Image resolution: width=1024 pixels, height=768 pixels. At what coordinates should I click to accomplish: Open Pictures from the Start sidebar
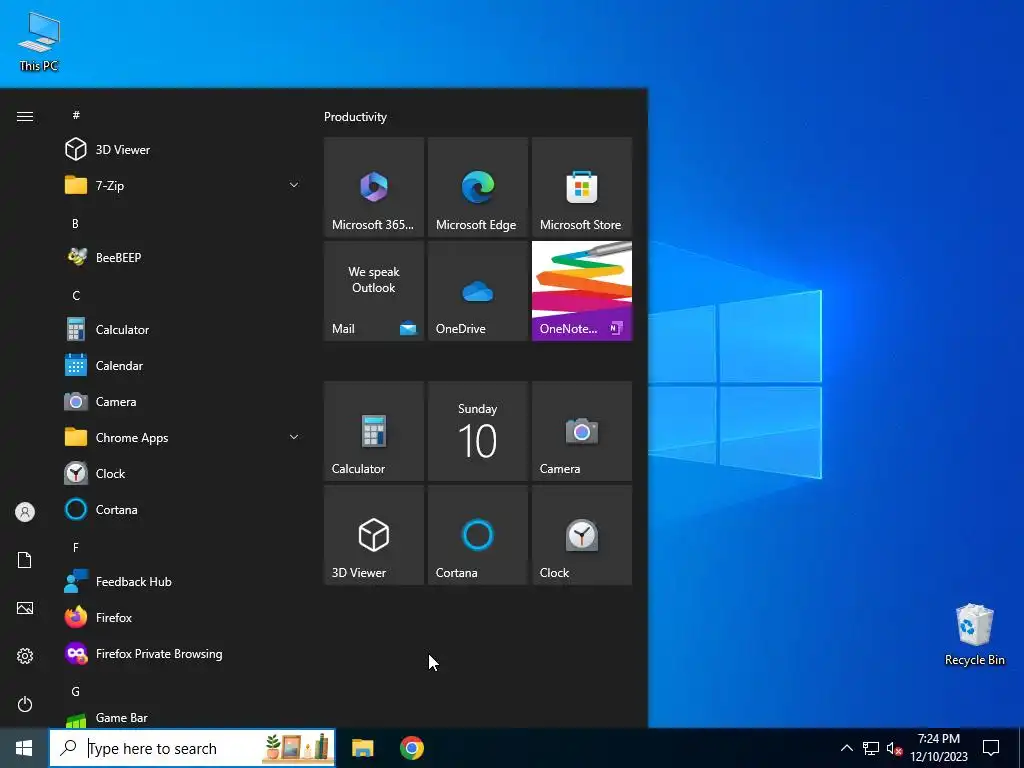(x=25, y=608)
